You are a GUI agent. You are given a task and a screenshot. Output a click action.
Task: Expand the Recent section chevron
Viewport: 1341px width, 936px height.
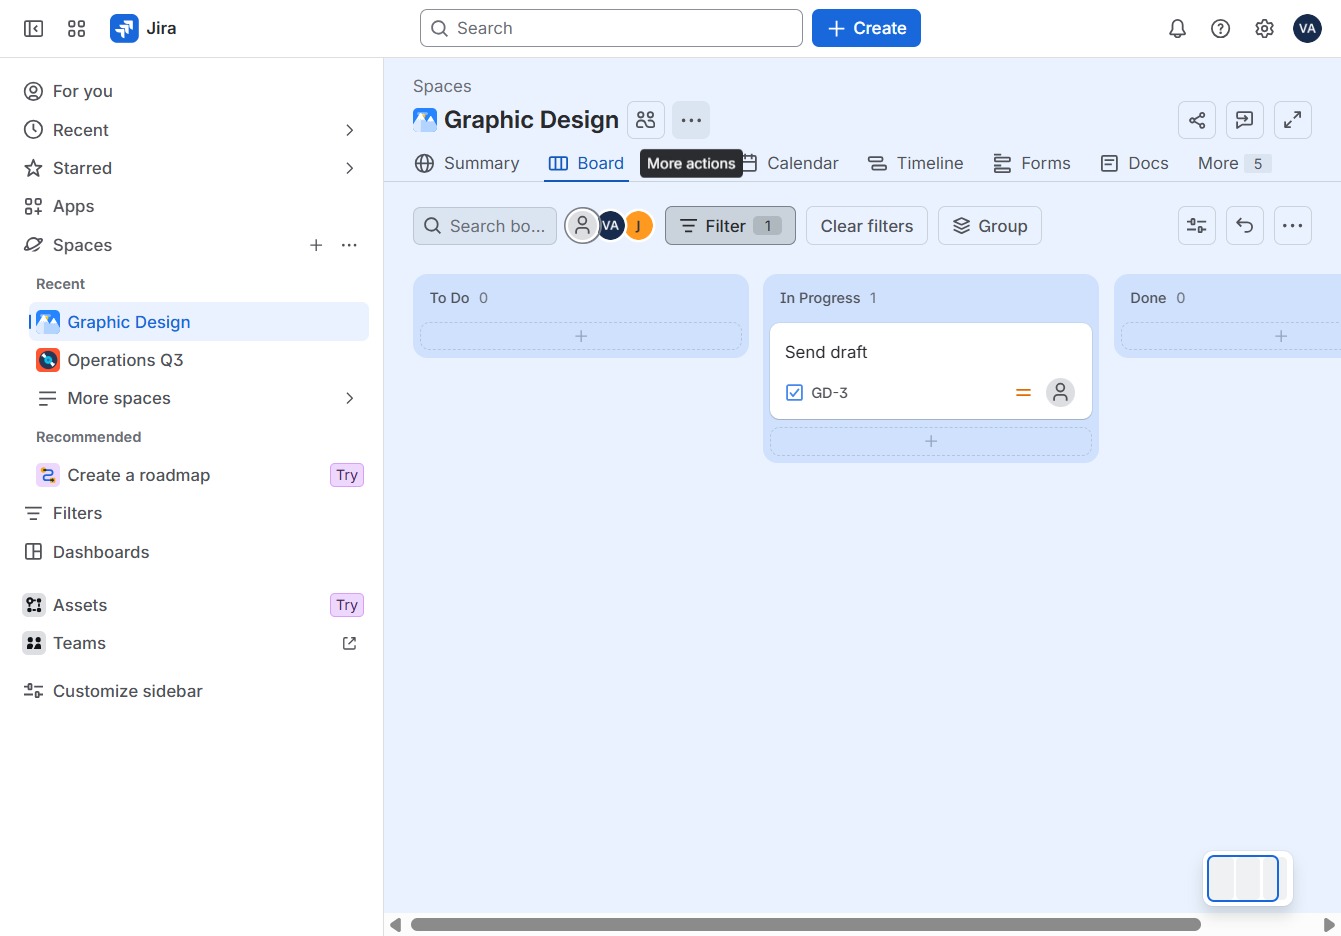click(x=349, y=130)
